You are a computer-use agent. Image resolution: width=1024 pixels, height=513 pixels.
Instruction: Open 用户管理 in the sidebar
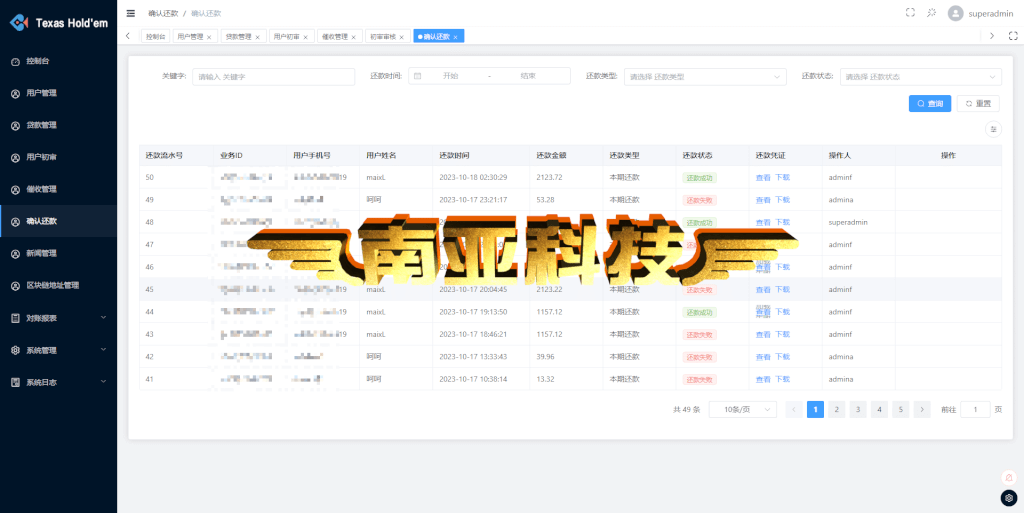[58, 93]
